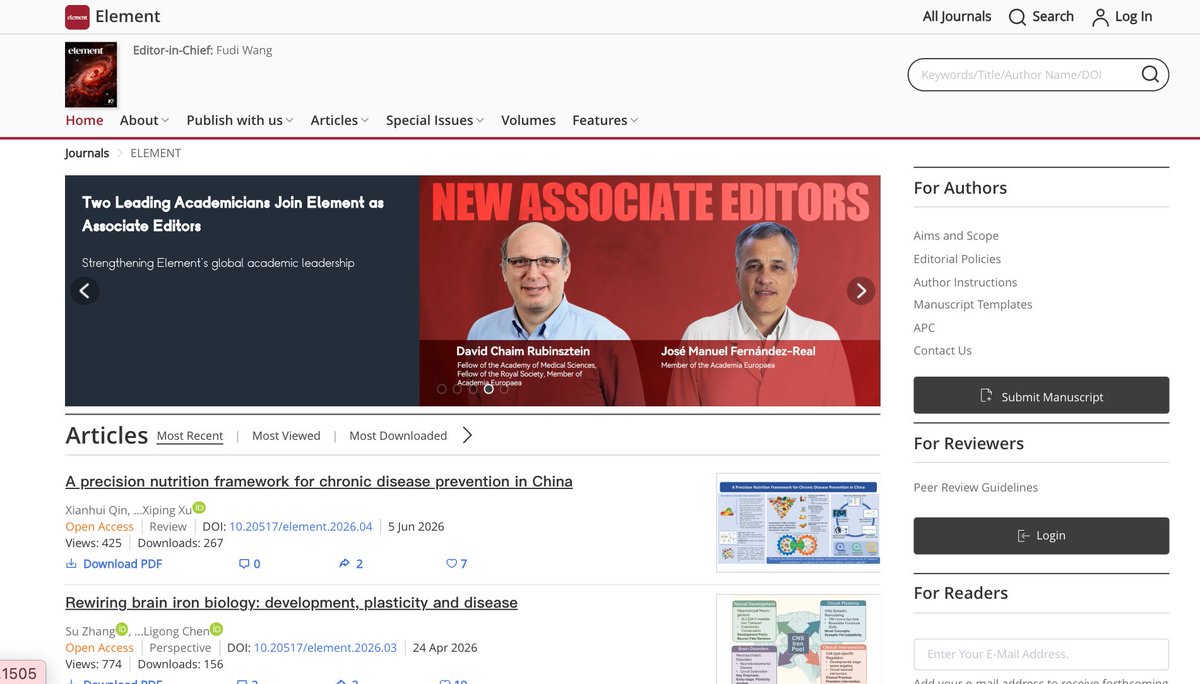Image resolution: width=1200 pixels, height=684 pixels.
Task: Open Aims and Scope link
Action: pos(956,236)
